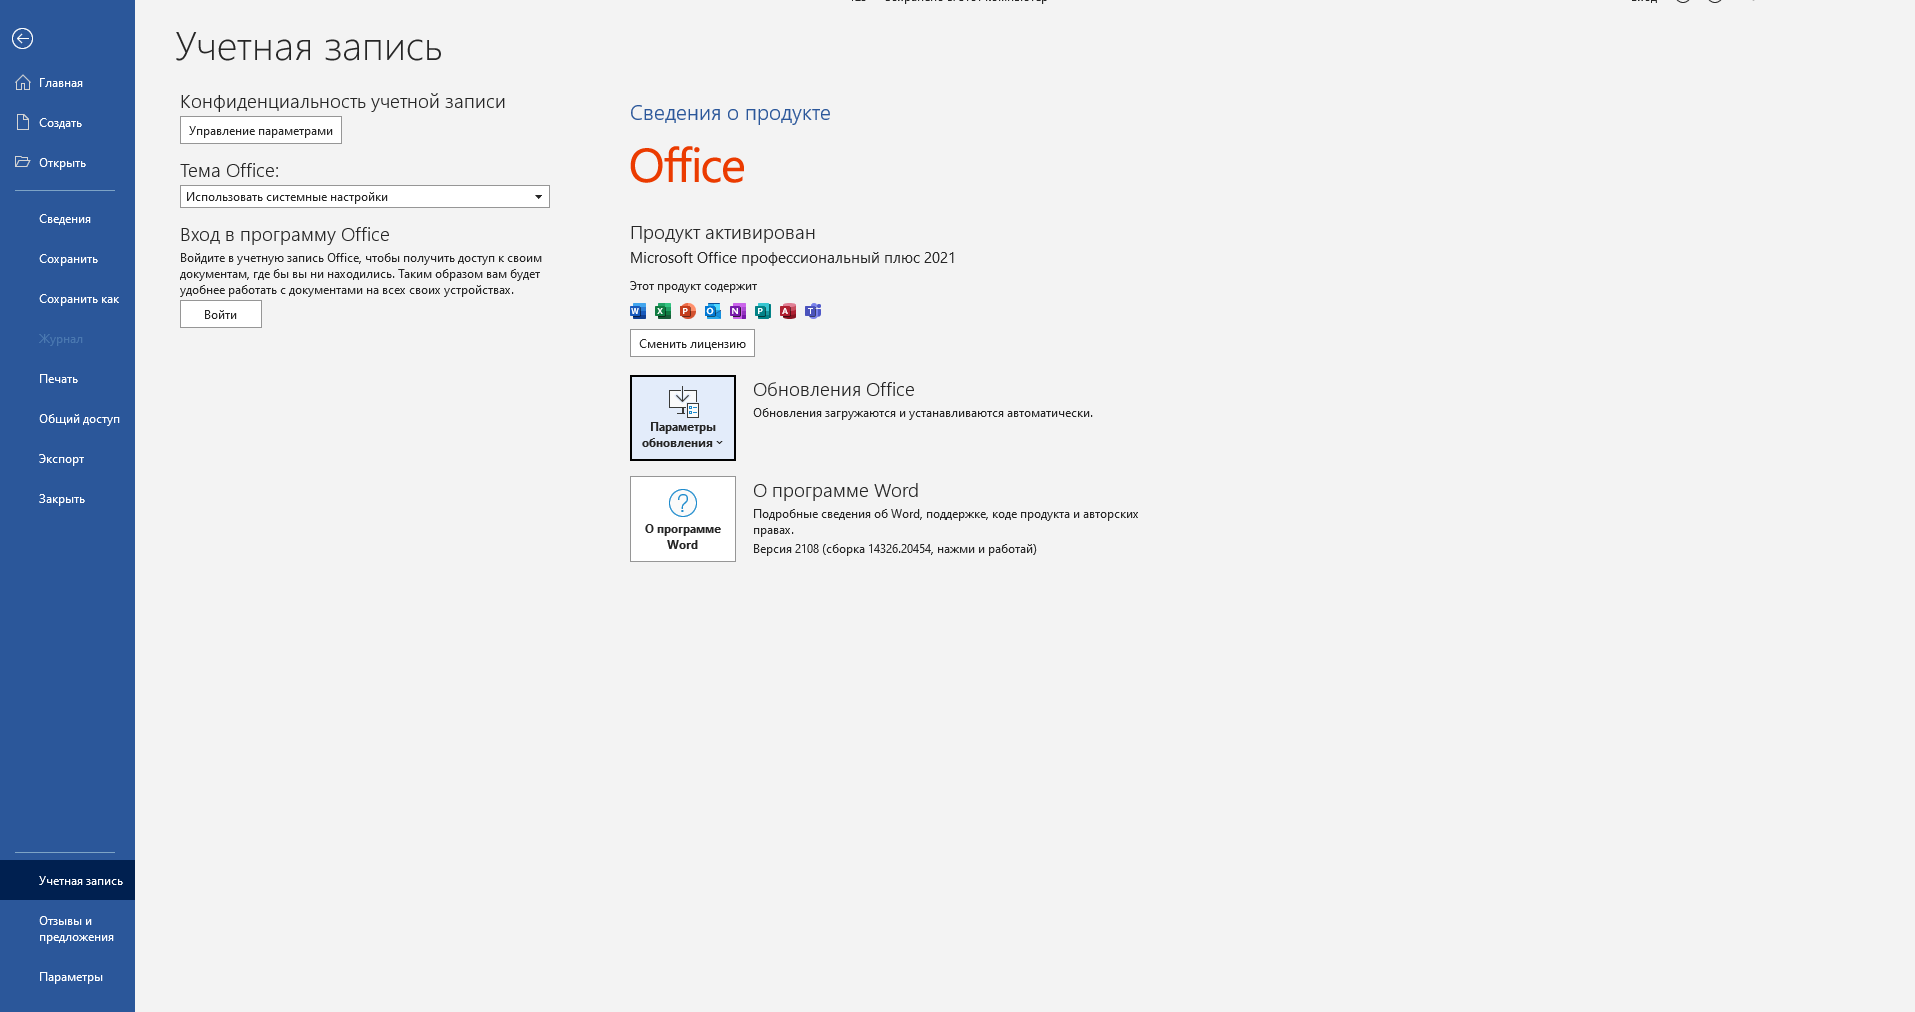Click the Главная home icon

pyautogui.click(x=23, y=83)
